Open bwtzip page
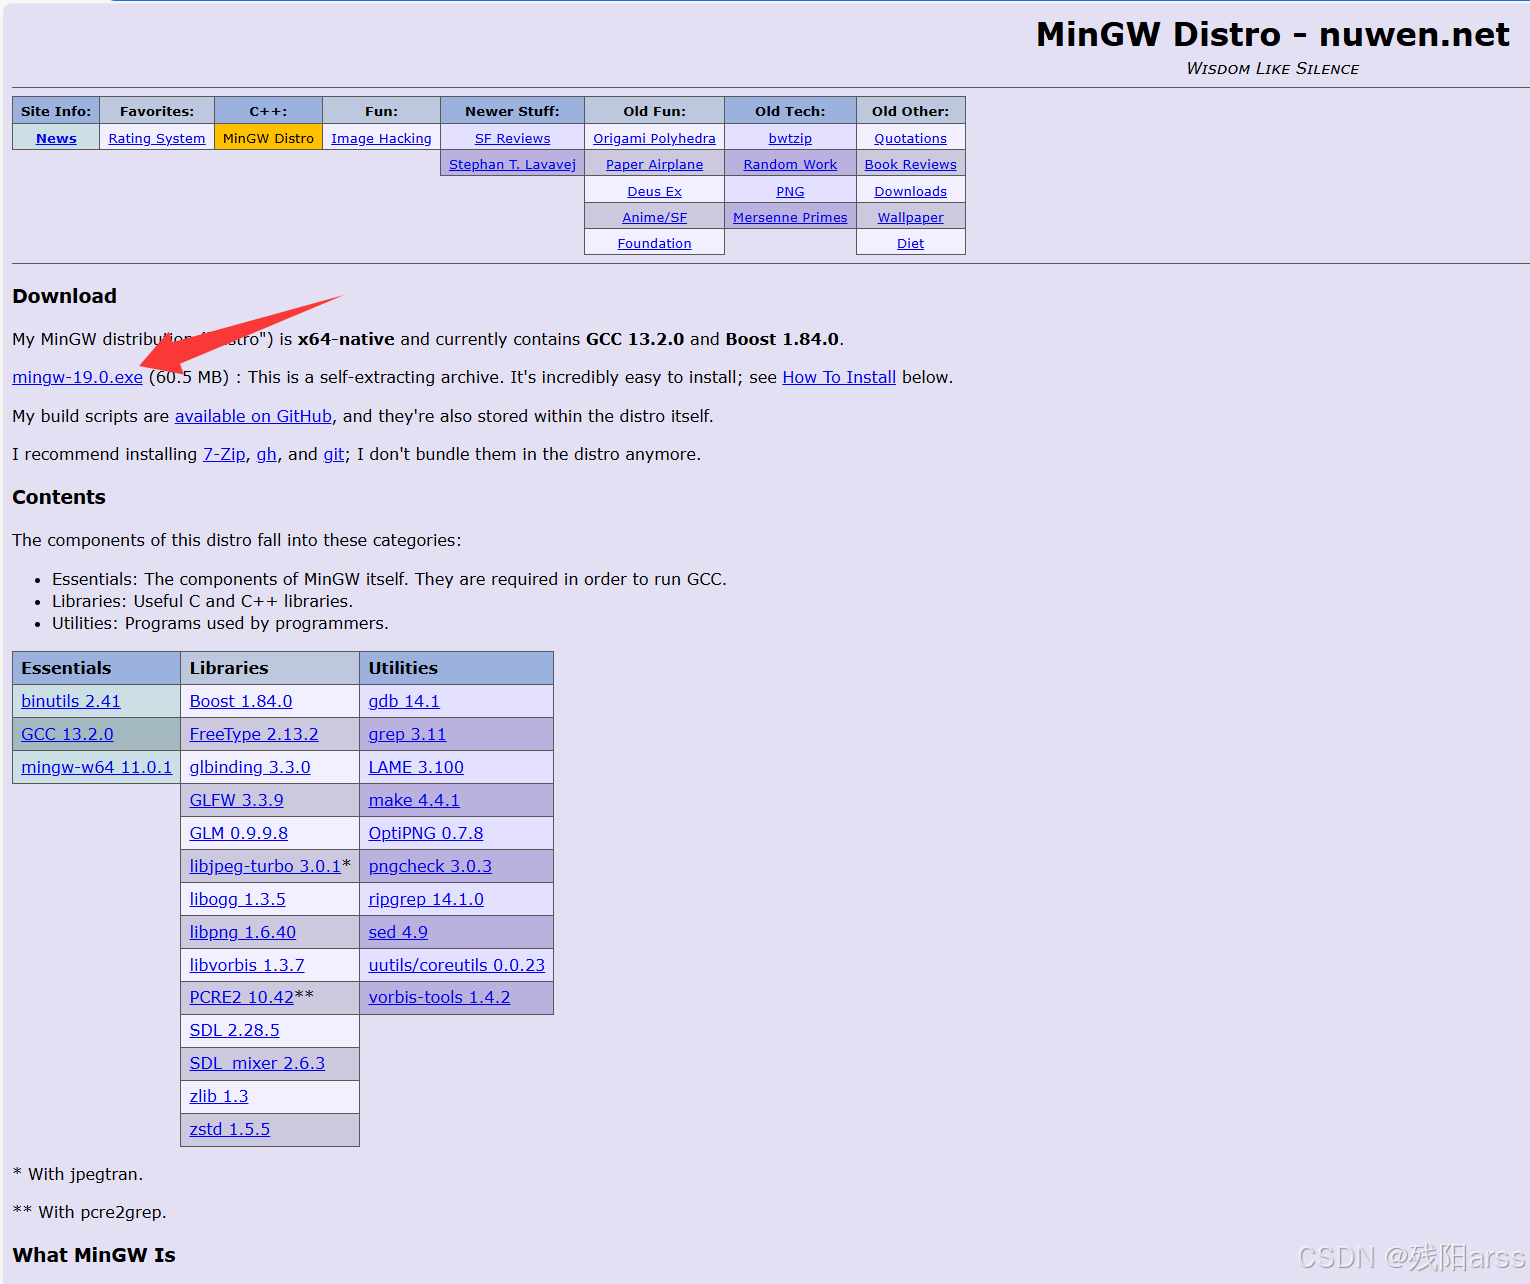Image resolution: width=1530 pixels, height=1284 pixels. tap(790, 138)
